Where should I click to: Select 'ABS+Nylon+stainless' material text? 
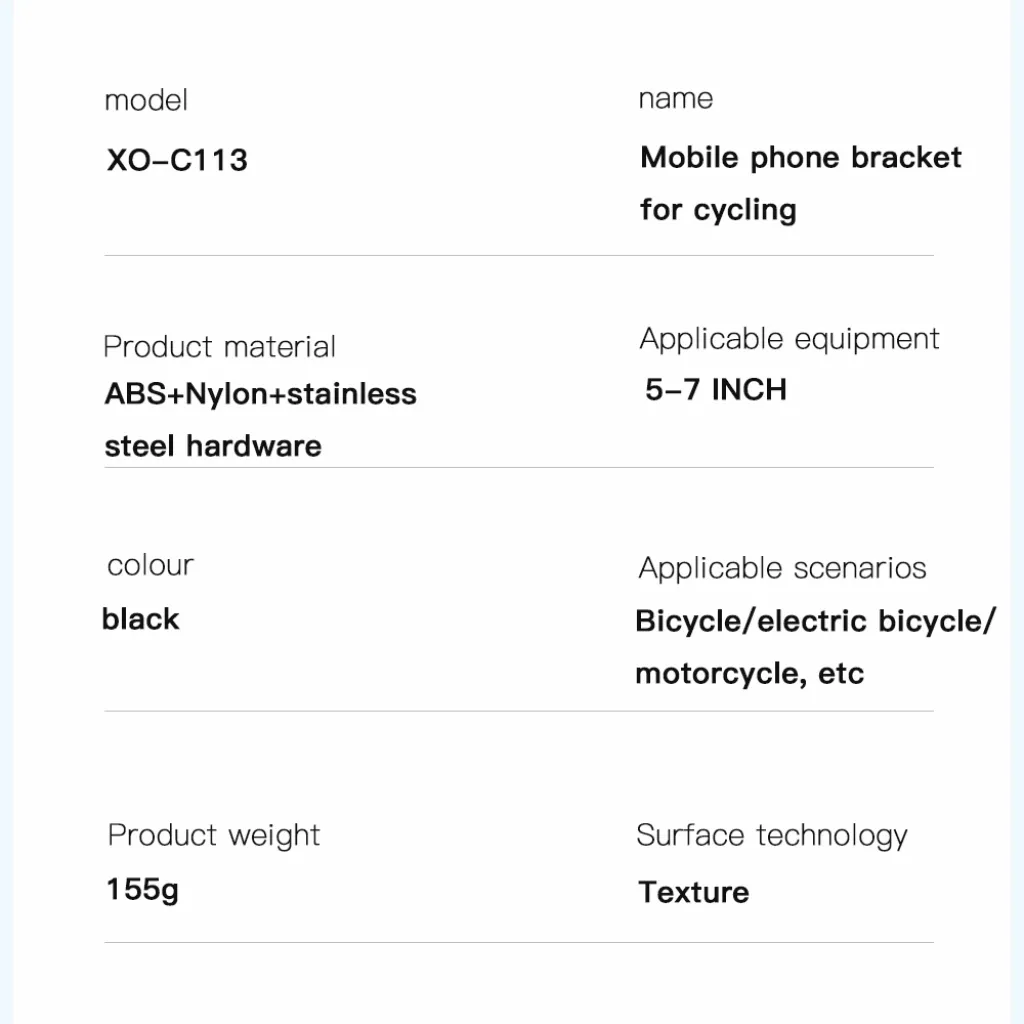(261, 394)
